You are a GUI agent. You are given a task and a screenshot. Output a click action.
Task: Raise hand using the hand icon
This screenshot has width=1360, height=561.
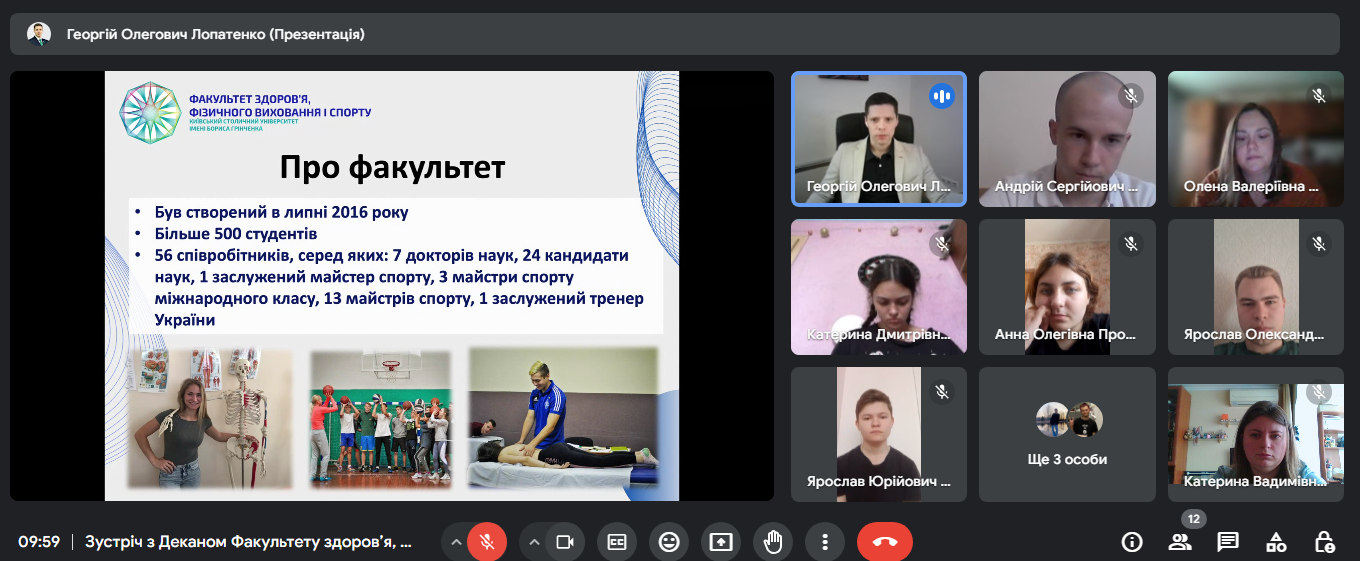coord(773,542)
